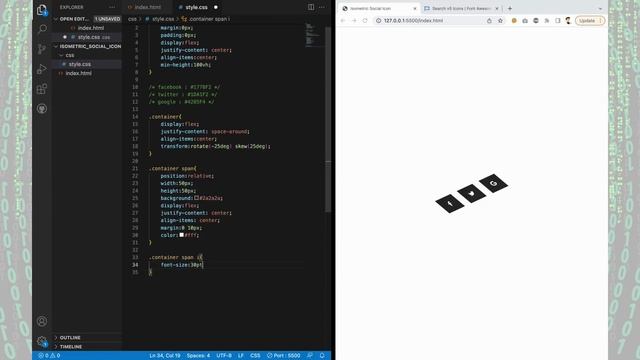Image resolution: width=640 pixels, height=360 pixels.
Task: Open the camera extension icon in Chrome
Action: [525, 20]
